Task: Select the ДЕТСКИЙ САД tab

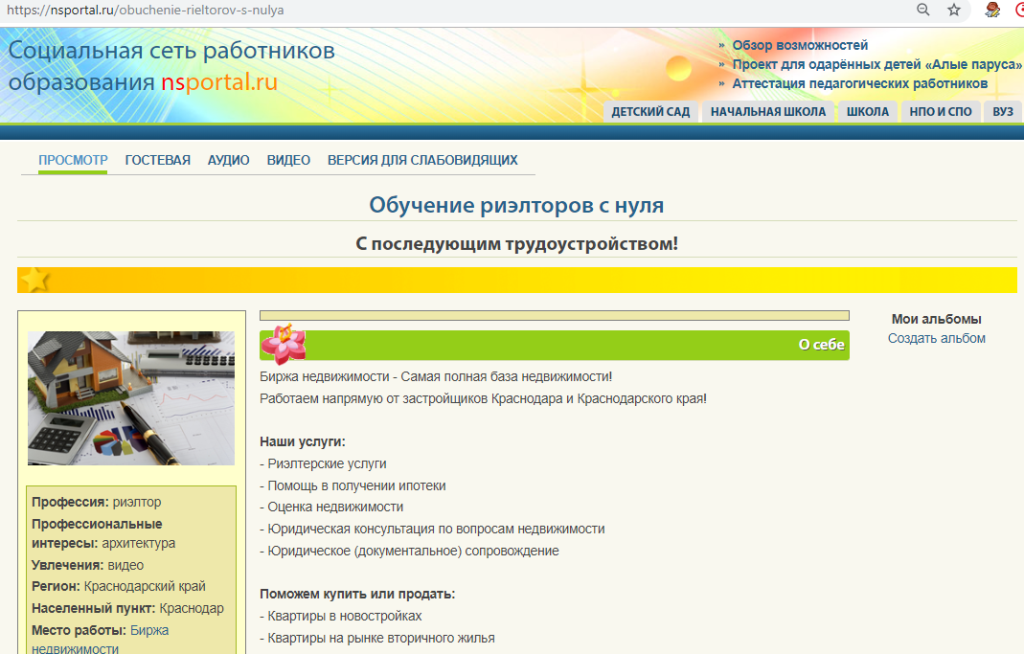Action: [x=650, y=112]
